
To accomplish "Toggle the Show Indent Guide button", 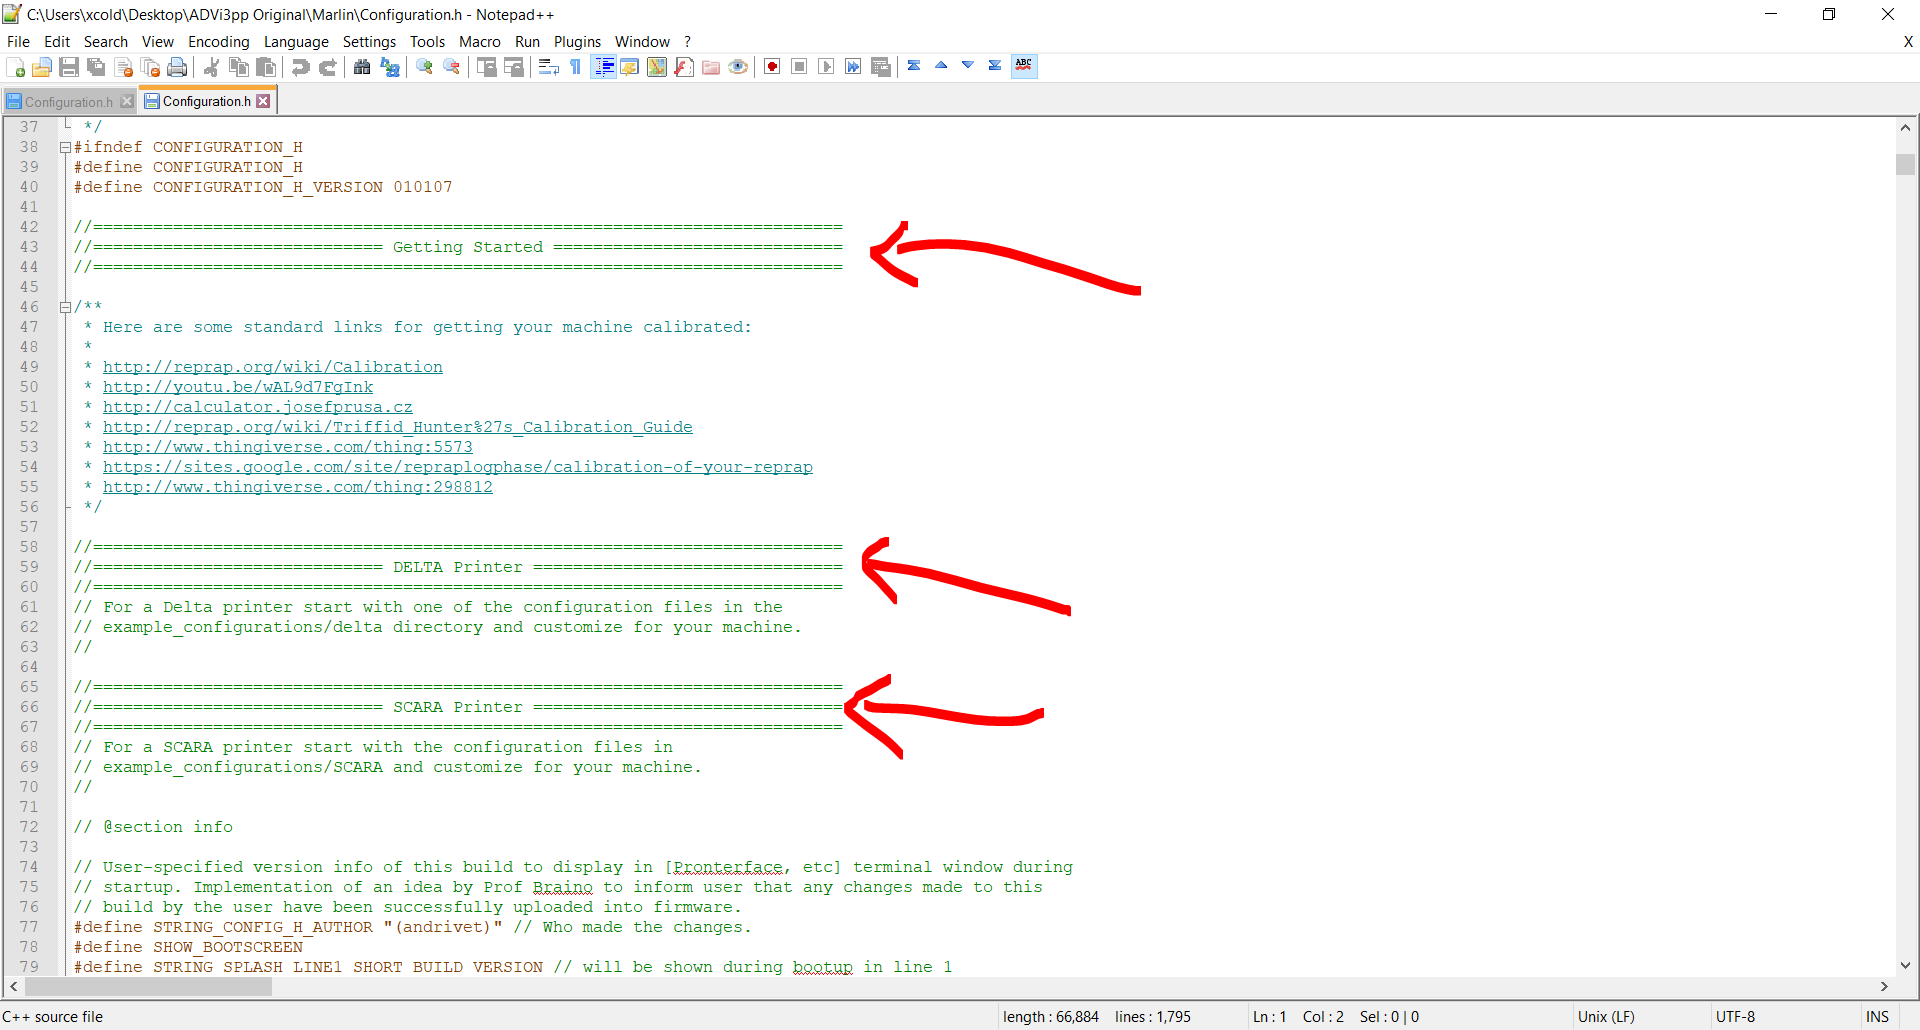I will pos(604,67).
